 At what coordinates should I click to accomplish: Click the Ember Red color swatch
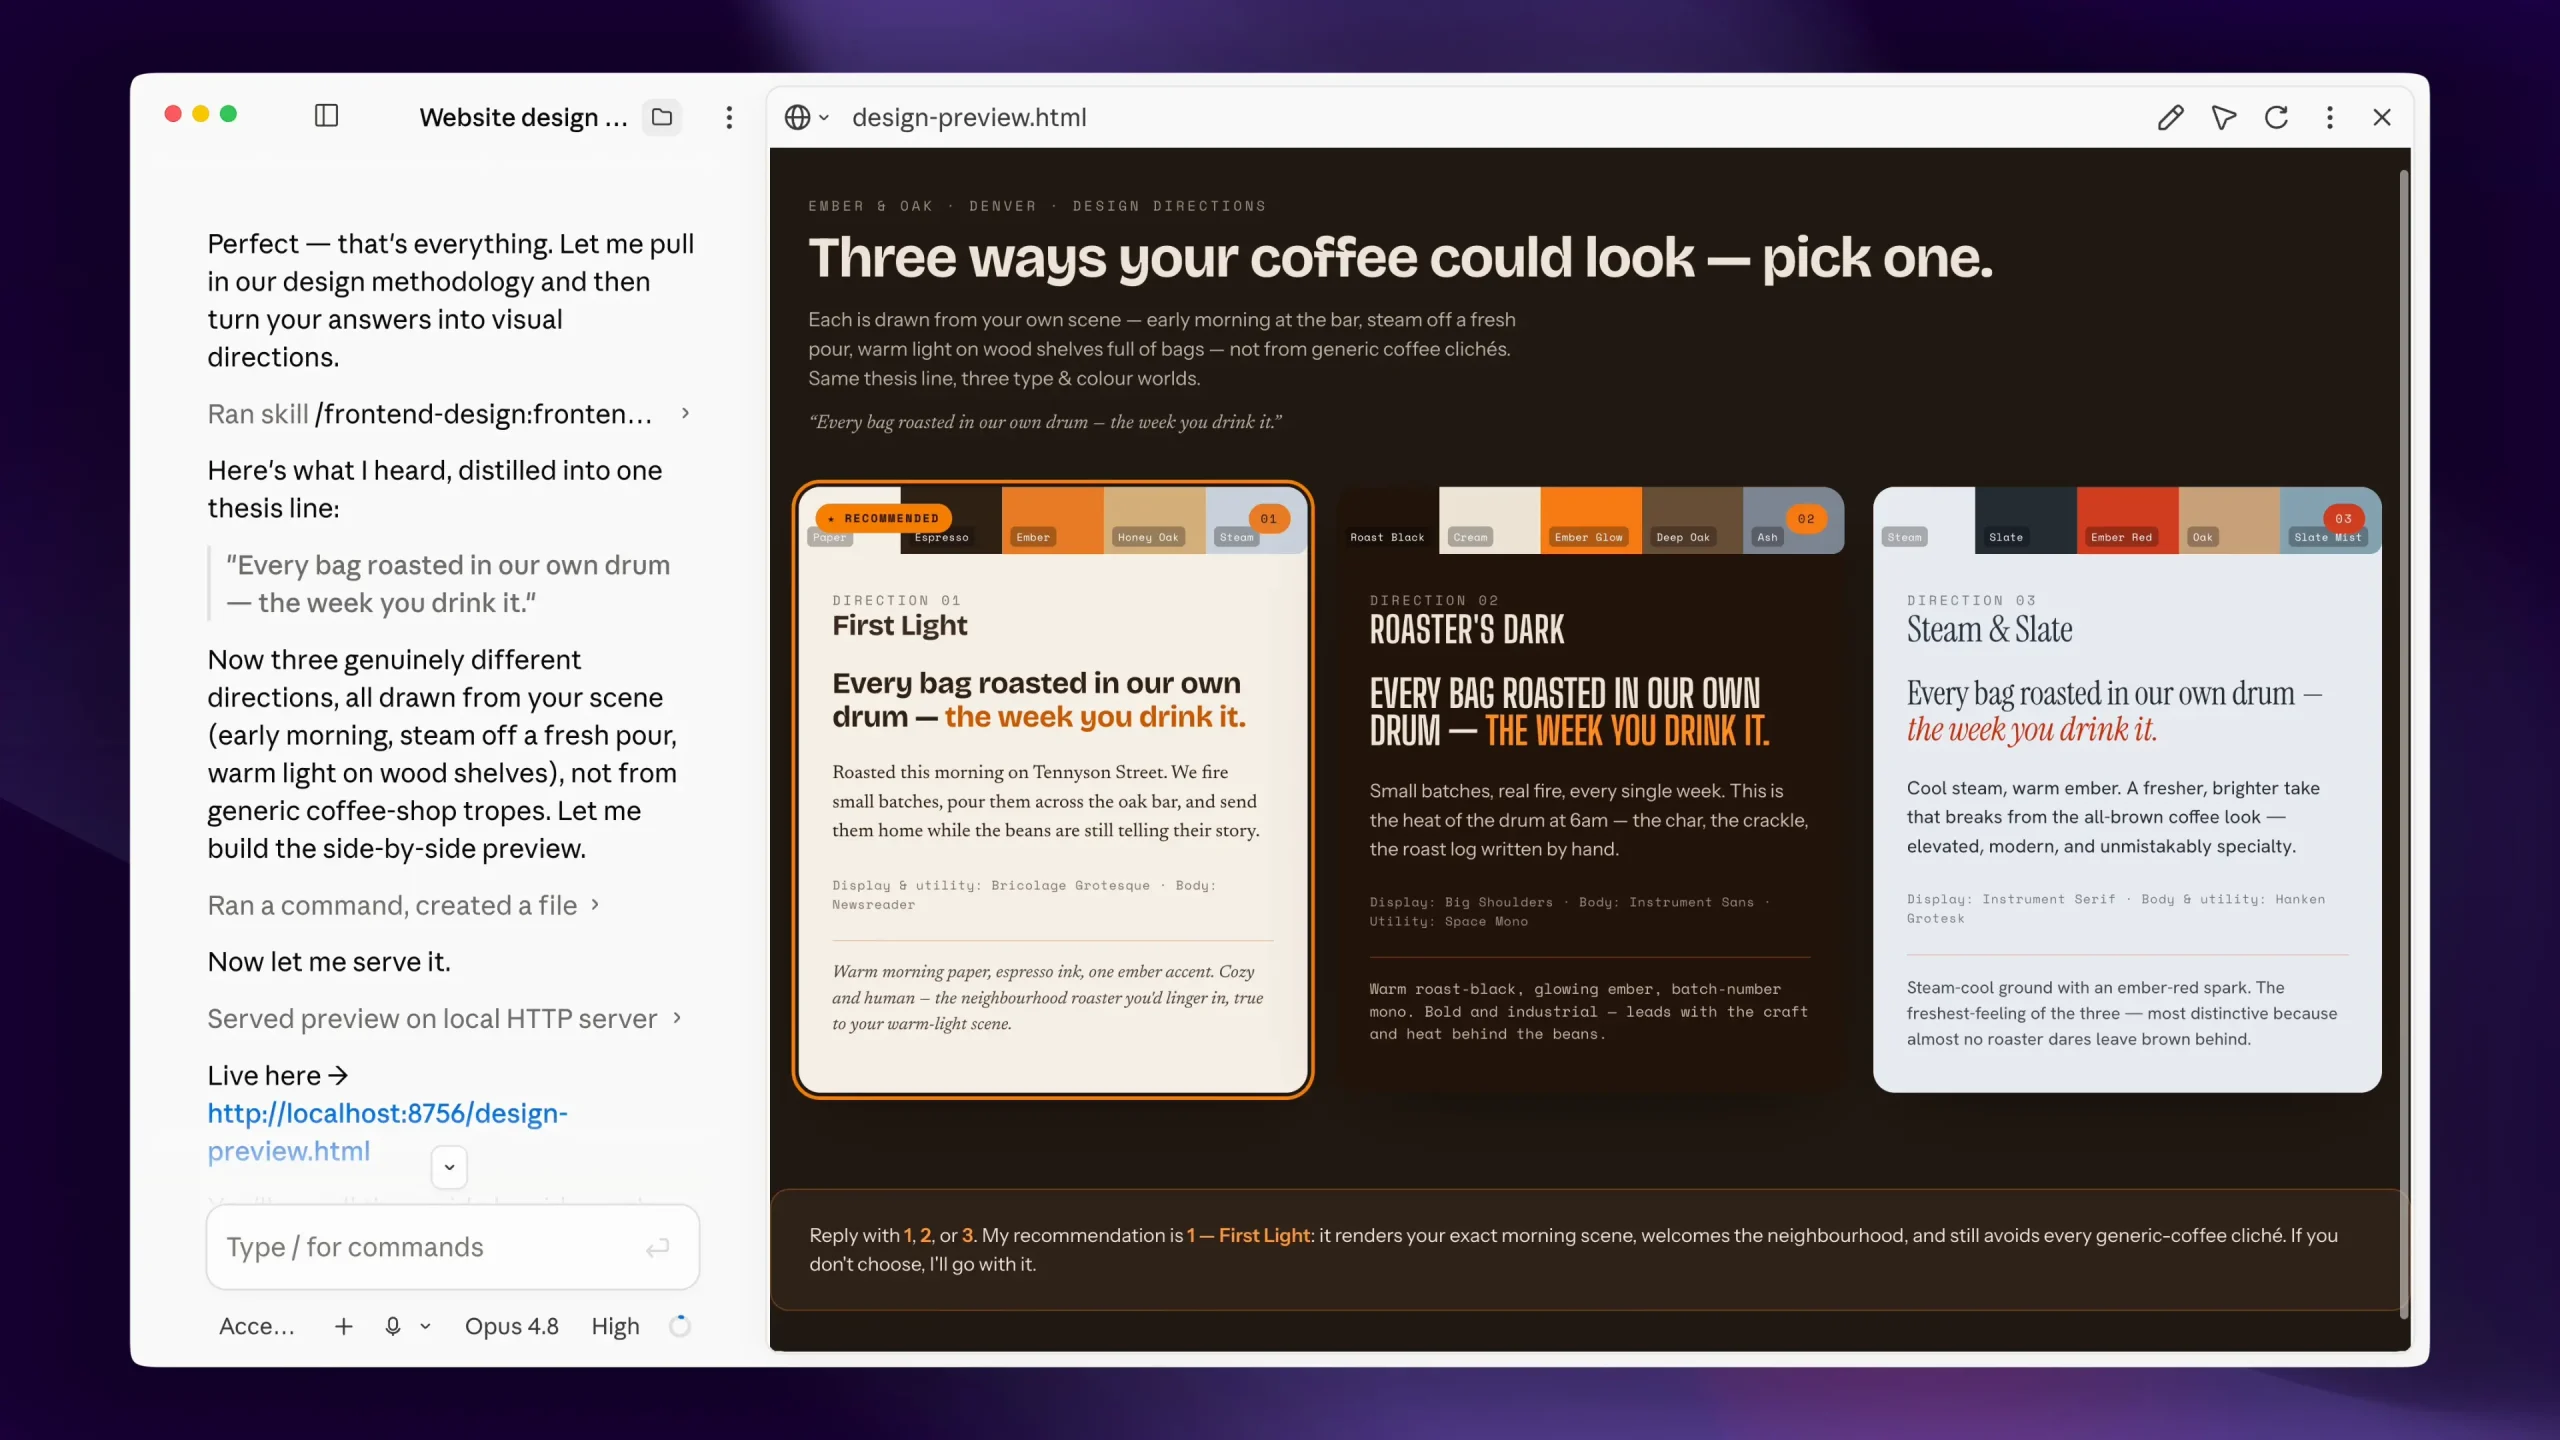[2127, 520]
